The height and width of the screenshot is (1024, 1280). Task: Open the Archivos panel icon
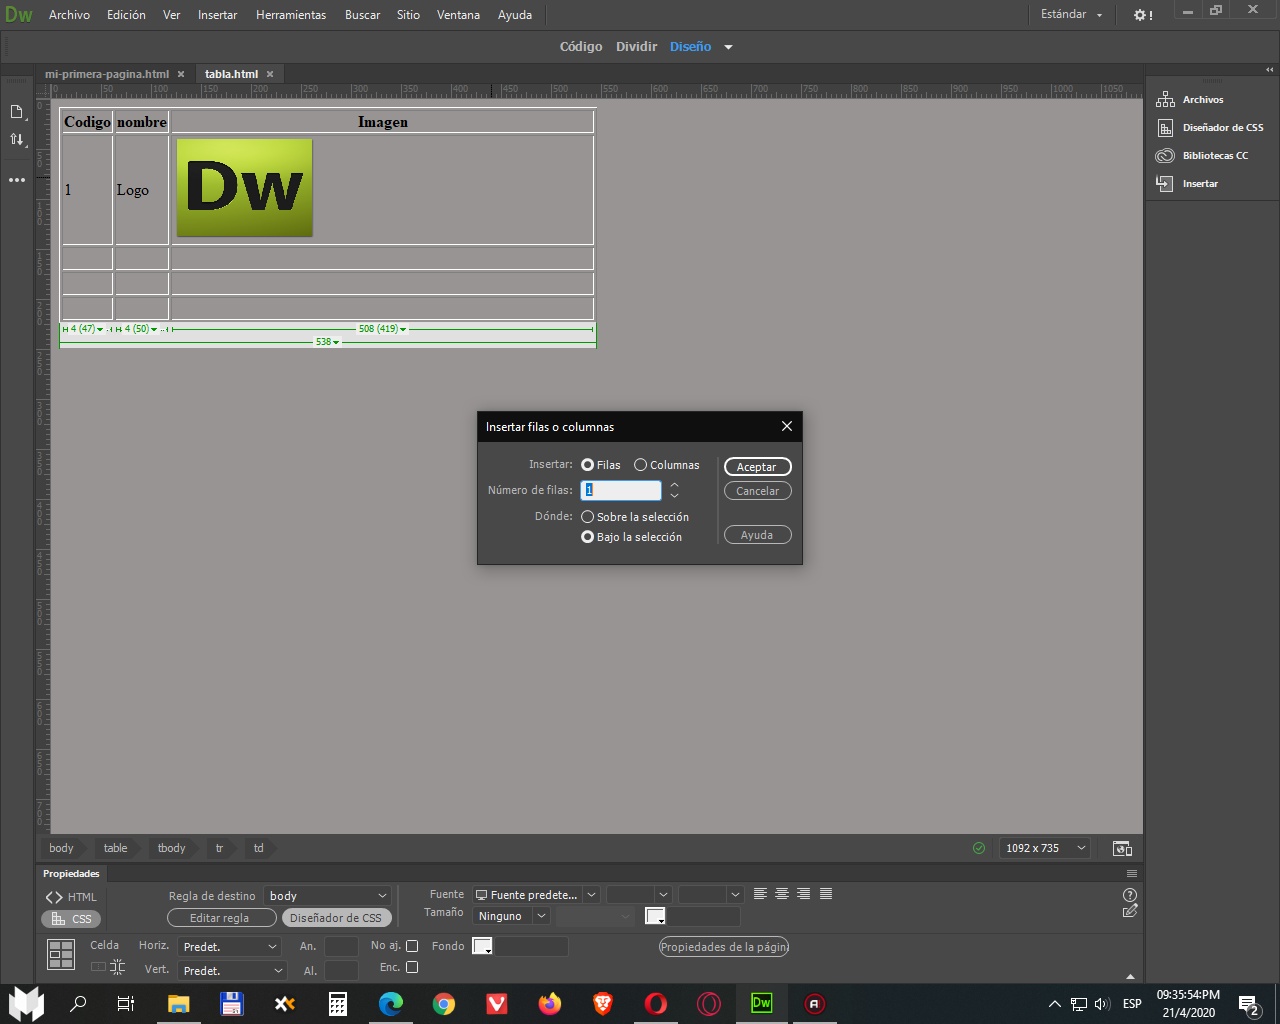1165,99
